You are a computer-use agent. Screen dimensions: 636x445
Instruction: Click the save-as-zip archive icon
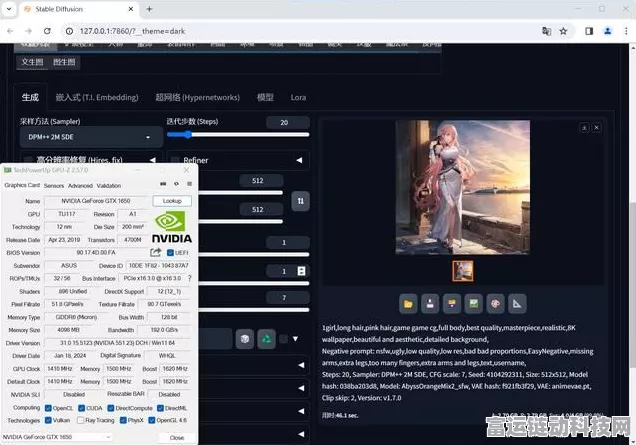[x=452, y=304]
